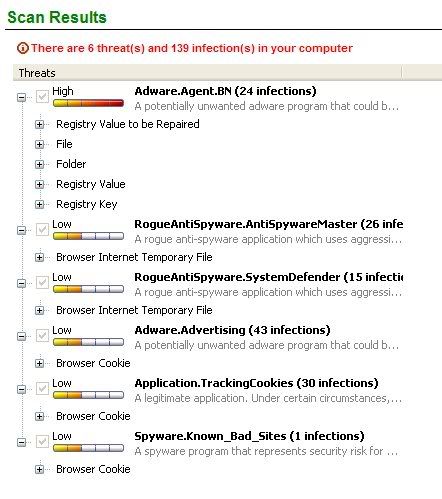The width and height of the screenshot is (442, 499).
Task: Expand Registry Value to be Repaired node
Action: click(40, 124)
